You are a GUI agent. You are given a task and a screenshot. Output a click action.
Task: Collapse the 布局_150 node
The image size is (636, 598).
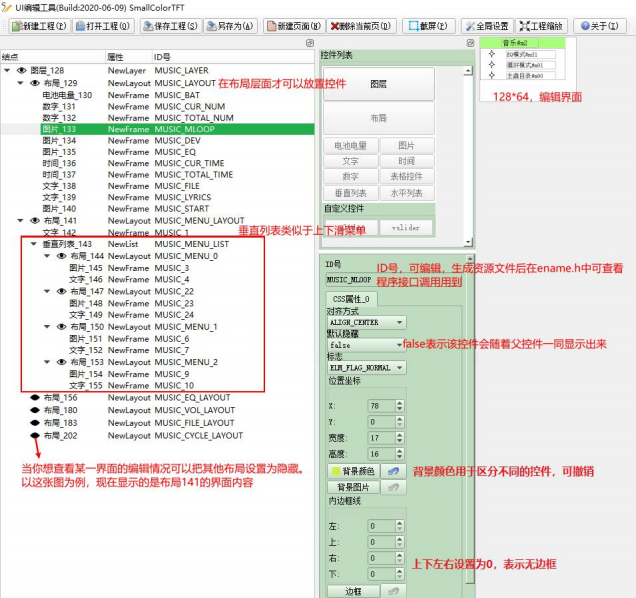pyautogui.click(x=47, y=327)
